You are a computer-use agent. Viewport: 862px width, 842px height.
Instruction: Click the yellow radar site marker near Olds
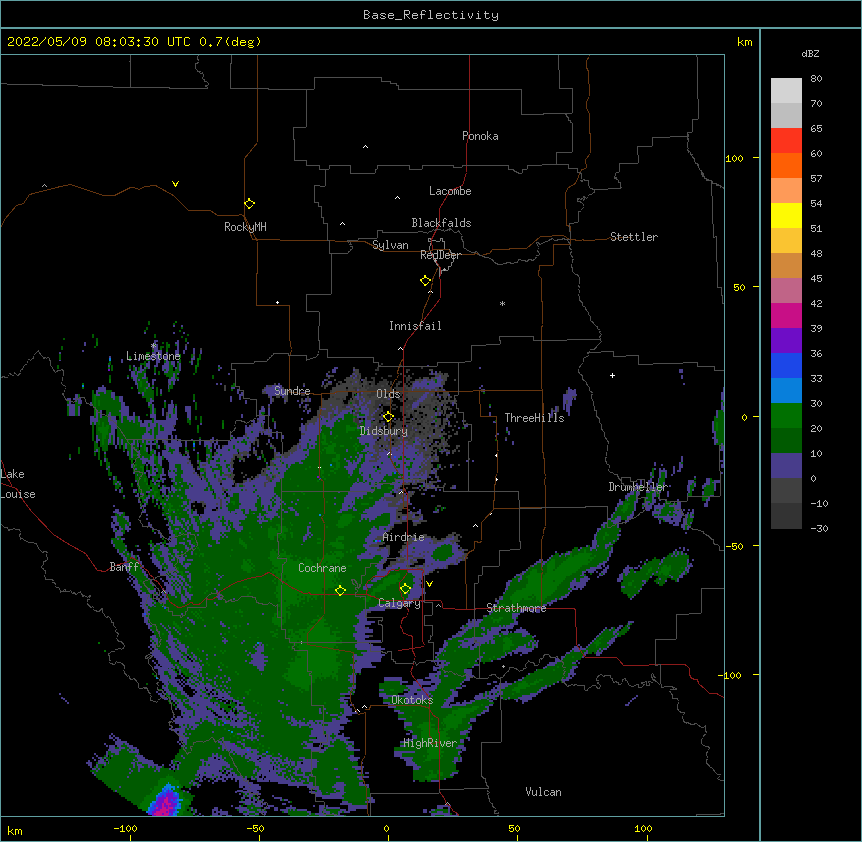click(x=388, y=416)
